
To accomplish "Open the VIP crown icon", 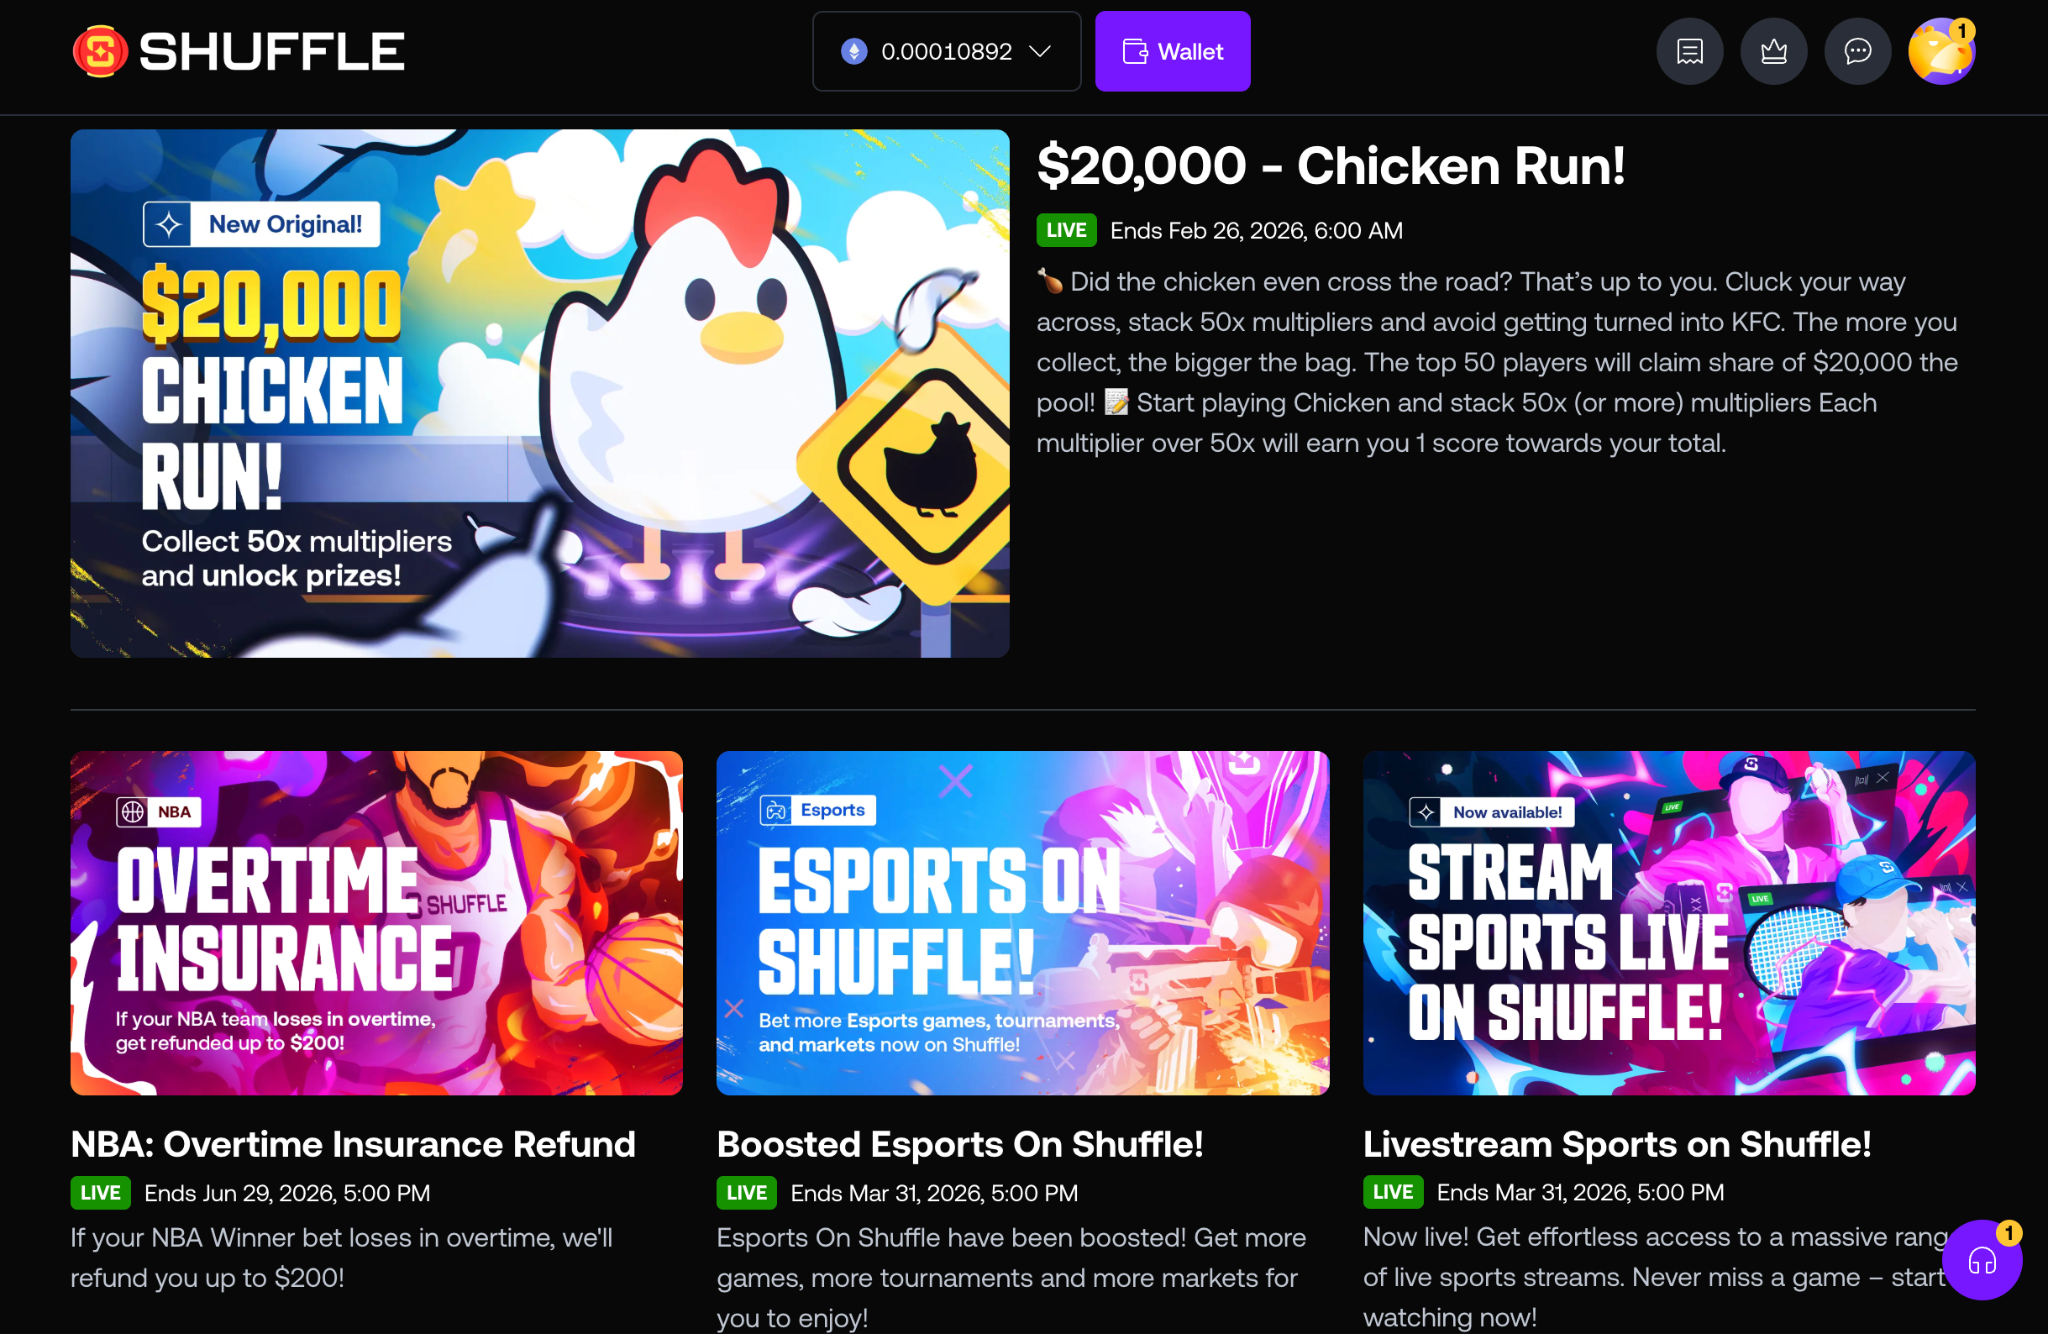I will coord(1774,51).
